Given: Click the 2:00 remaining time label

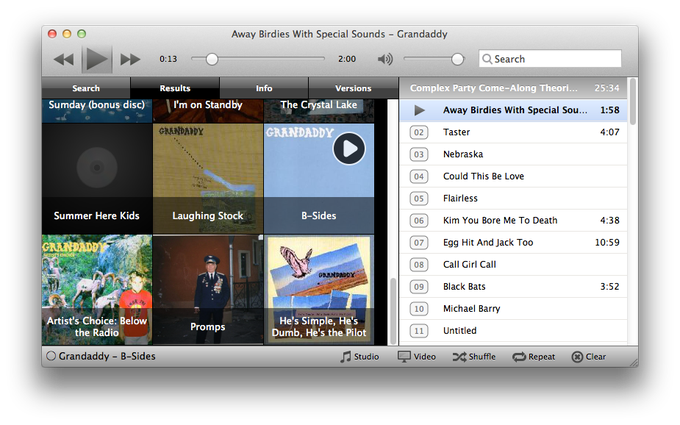Looking at the screenshot, I should pos(347,59).
